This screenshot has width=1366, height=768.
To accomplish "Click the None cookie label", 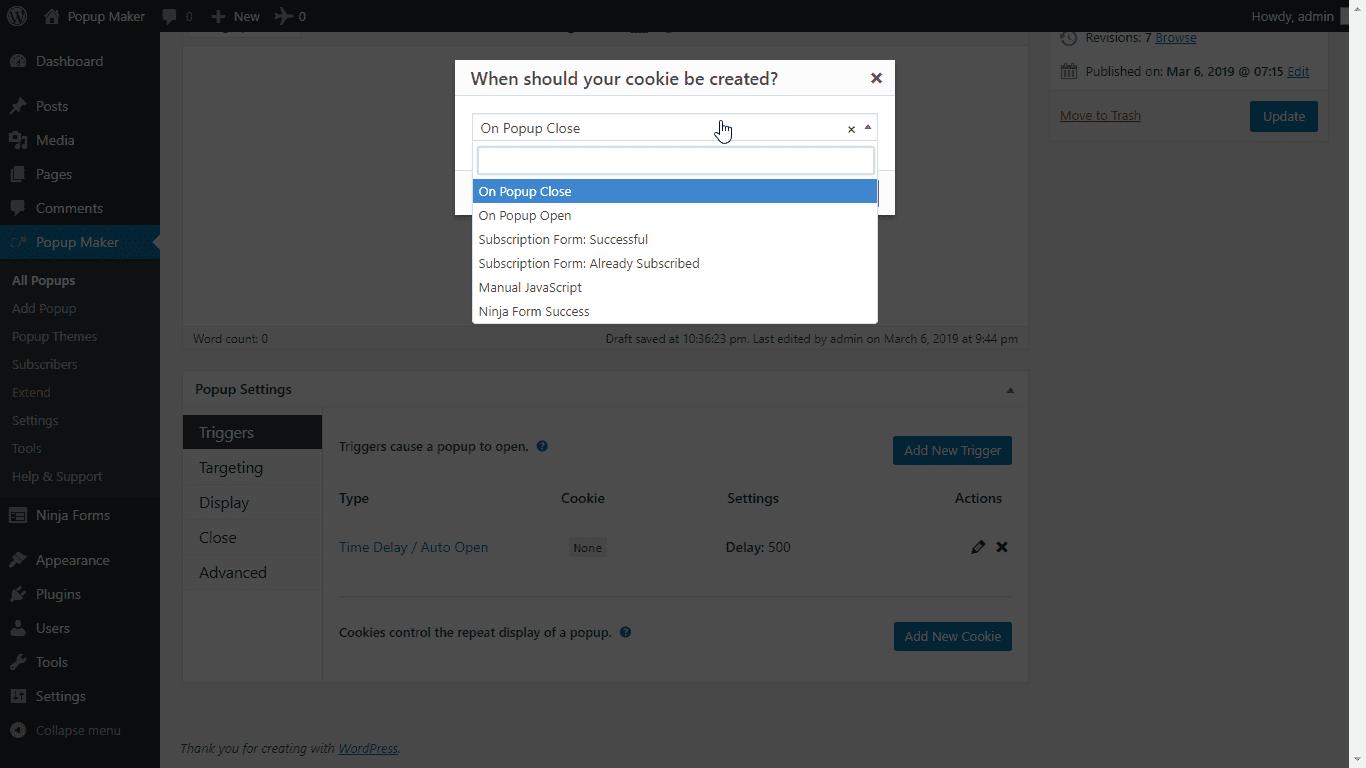I will click(x=588, y=548).
